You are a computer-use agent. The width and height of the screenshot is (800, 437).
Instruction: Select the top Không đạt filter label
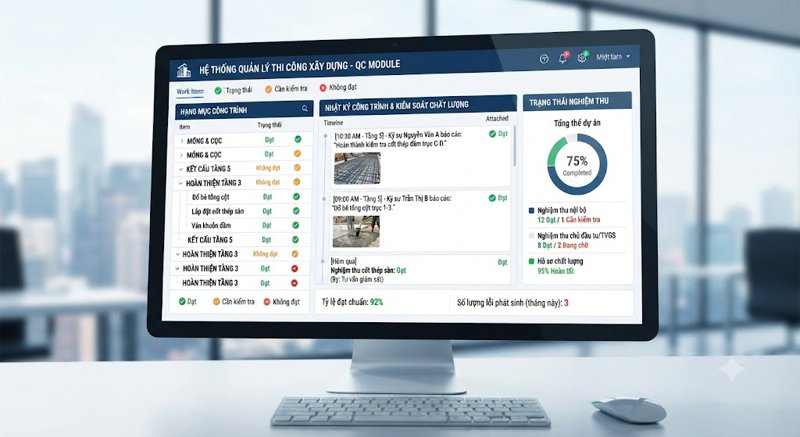click(343, 87)
